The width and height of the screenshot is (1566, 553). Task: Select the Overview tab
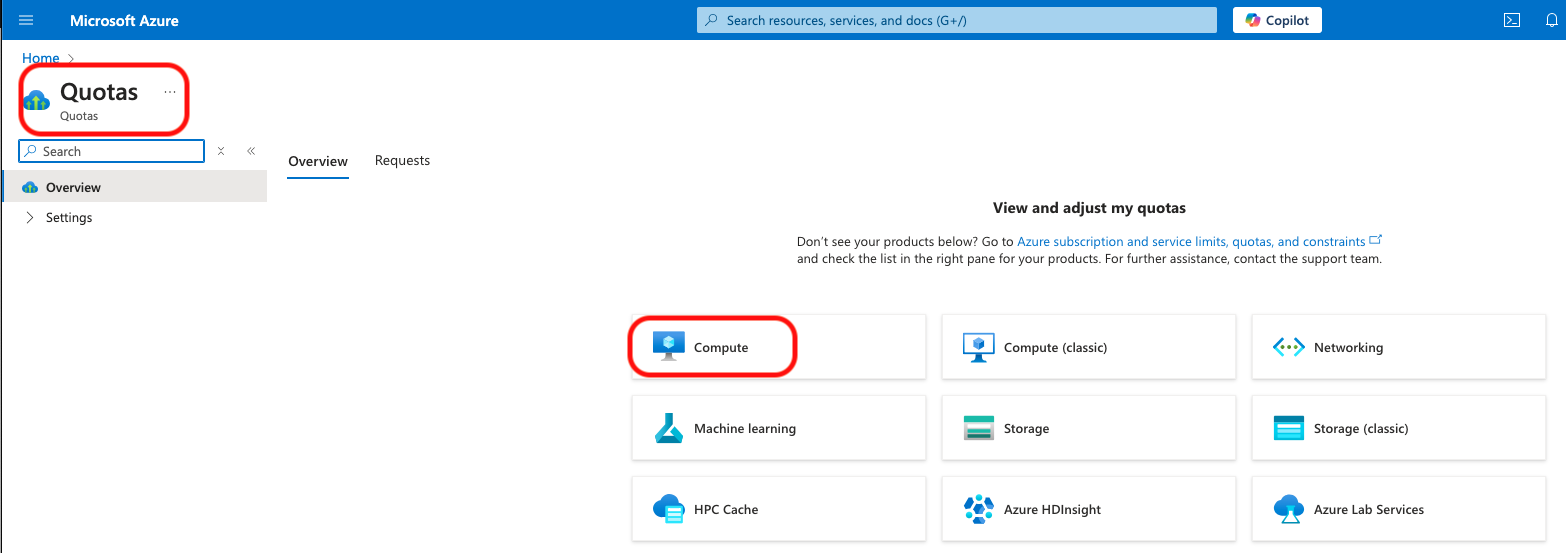click(318, 161)
